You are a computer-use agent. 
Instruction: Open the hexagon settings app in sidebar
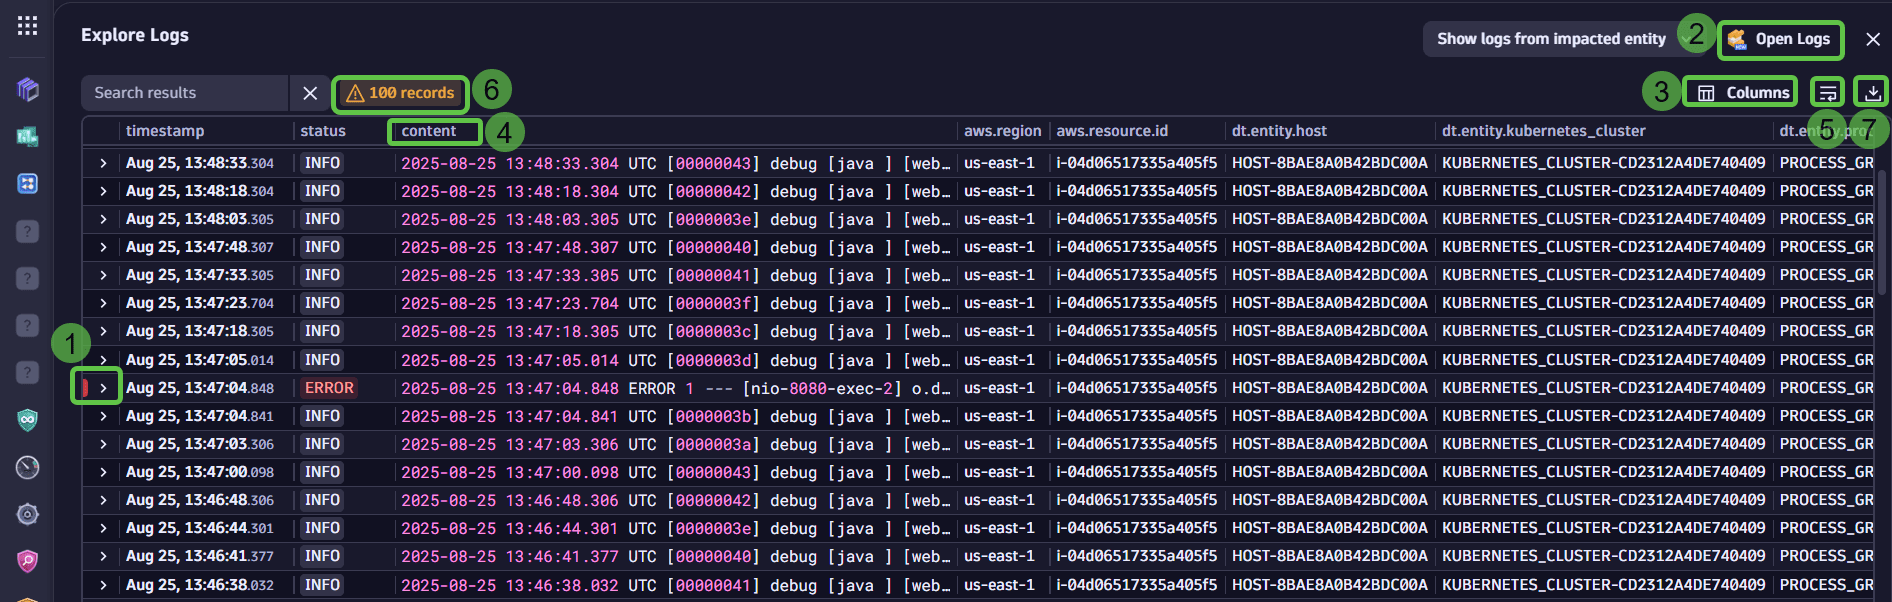tap(28, 514)
